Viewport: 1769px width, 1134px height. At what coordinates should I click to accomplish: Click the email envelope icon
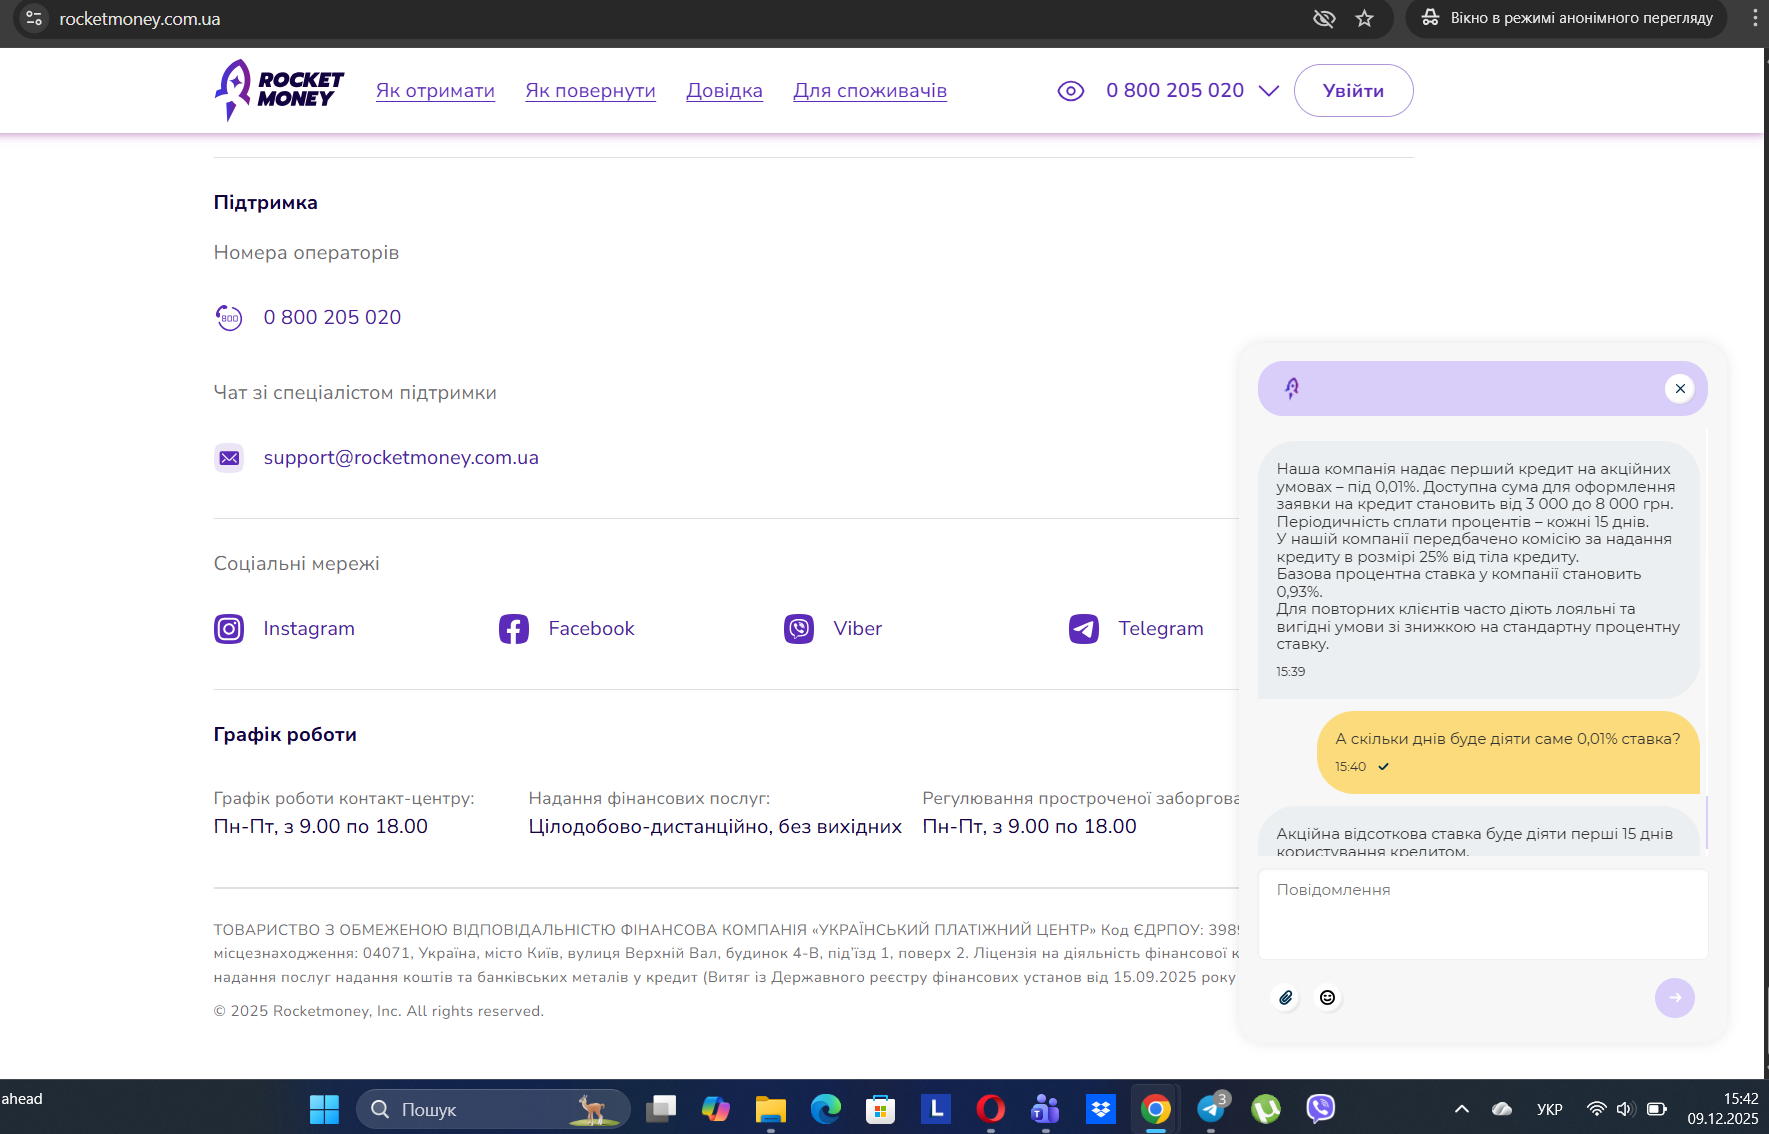click(x=229, y=458)
